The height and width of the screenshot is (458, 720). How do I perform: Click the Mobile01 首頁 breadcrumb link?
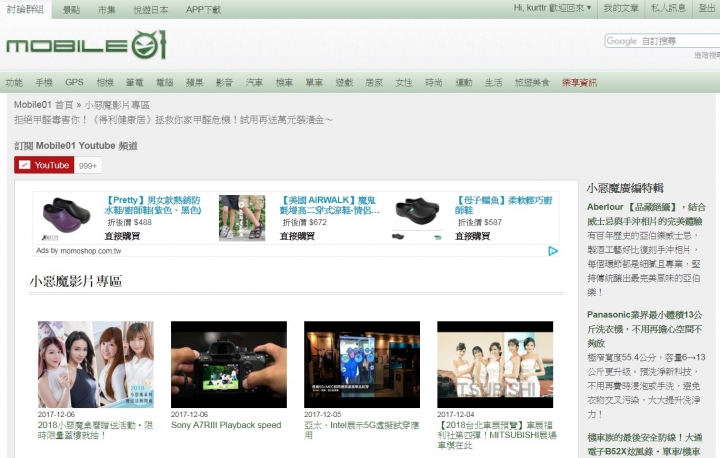click(x=44, y=105)
